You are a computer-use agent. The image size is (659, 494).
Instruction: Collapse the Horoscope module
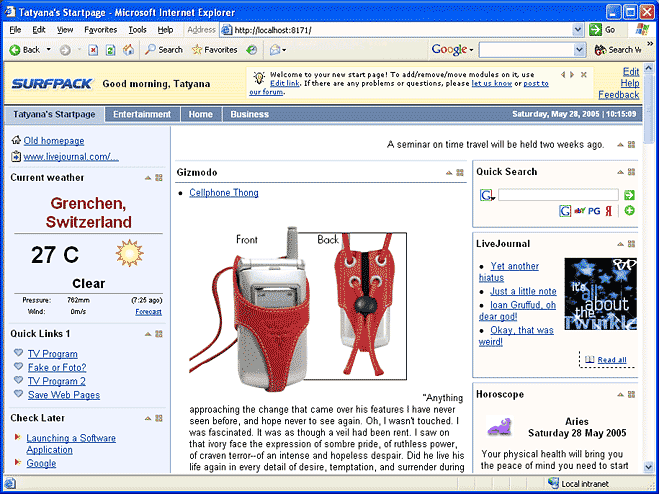(x=620, y=394)
